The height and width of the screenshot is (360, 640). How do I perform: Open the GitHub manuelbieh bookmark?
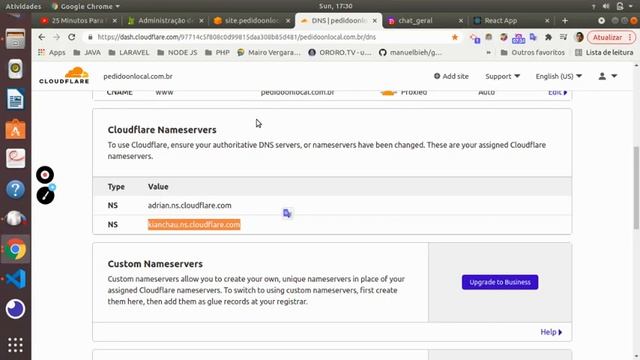tap(410, 52)
